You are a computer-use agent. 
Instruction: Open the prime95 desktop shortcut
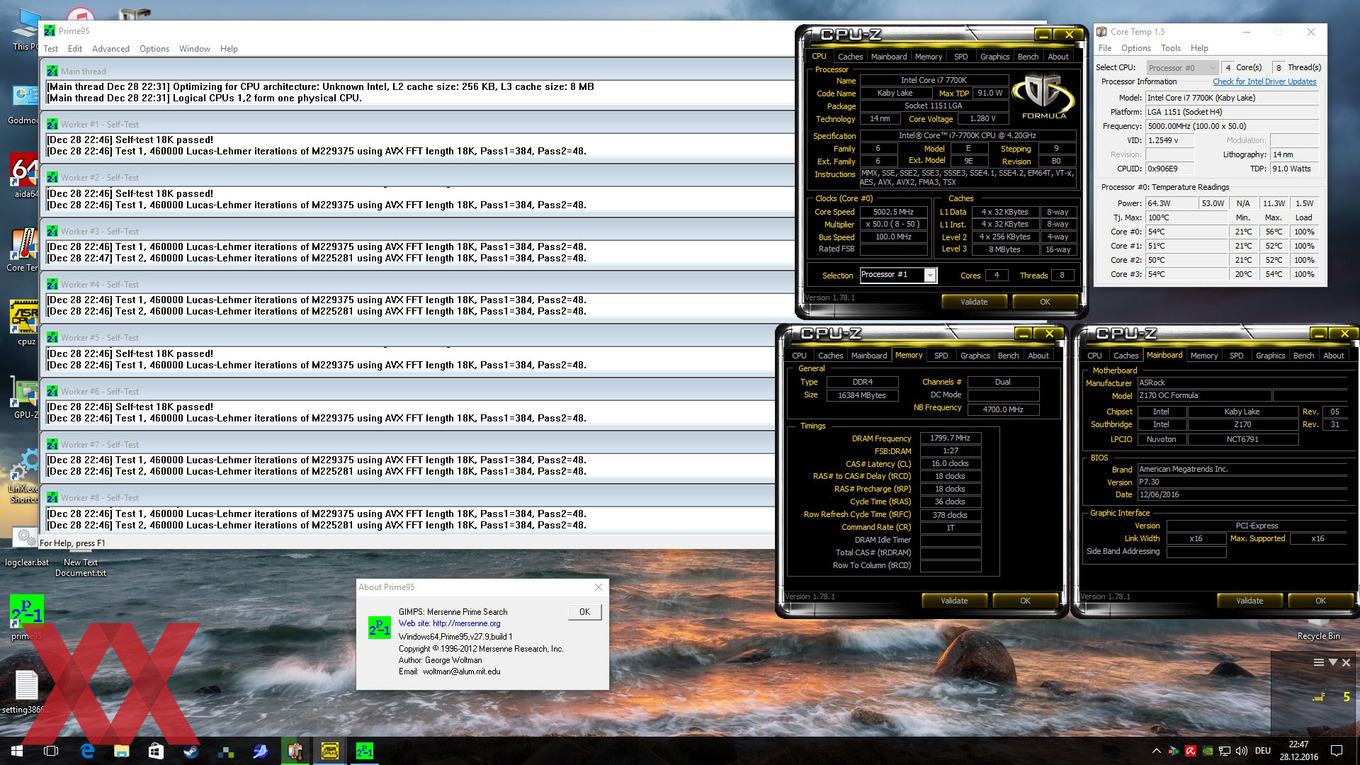[x=26, y=617]
